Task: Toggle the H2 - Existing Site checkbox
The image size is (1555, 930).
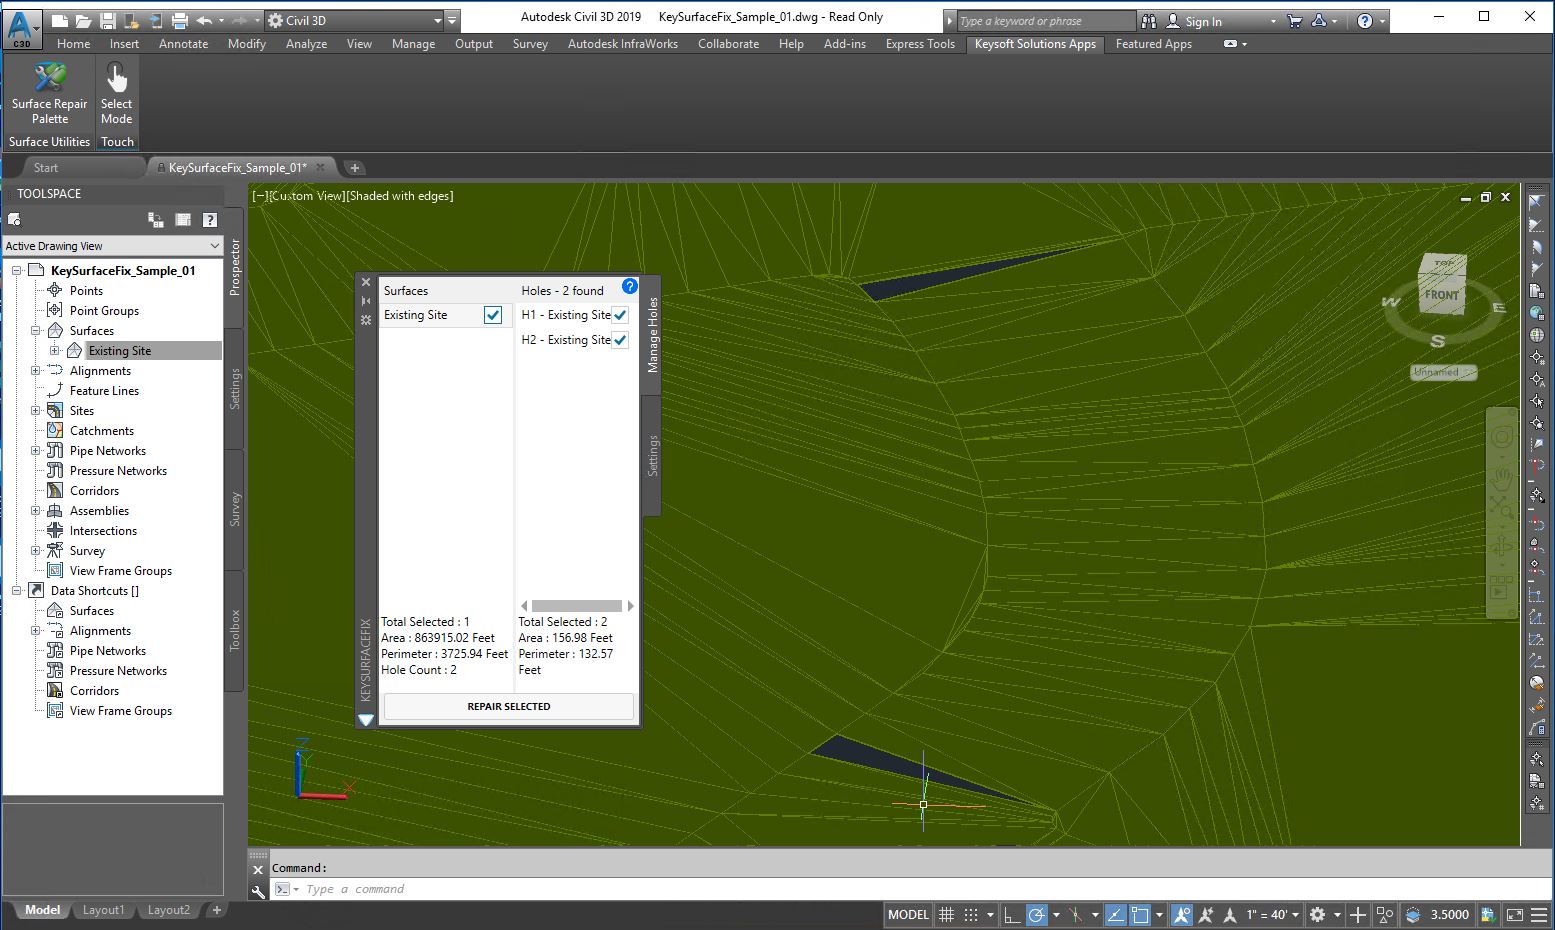Action: pos(620,340)
